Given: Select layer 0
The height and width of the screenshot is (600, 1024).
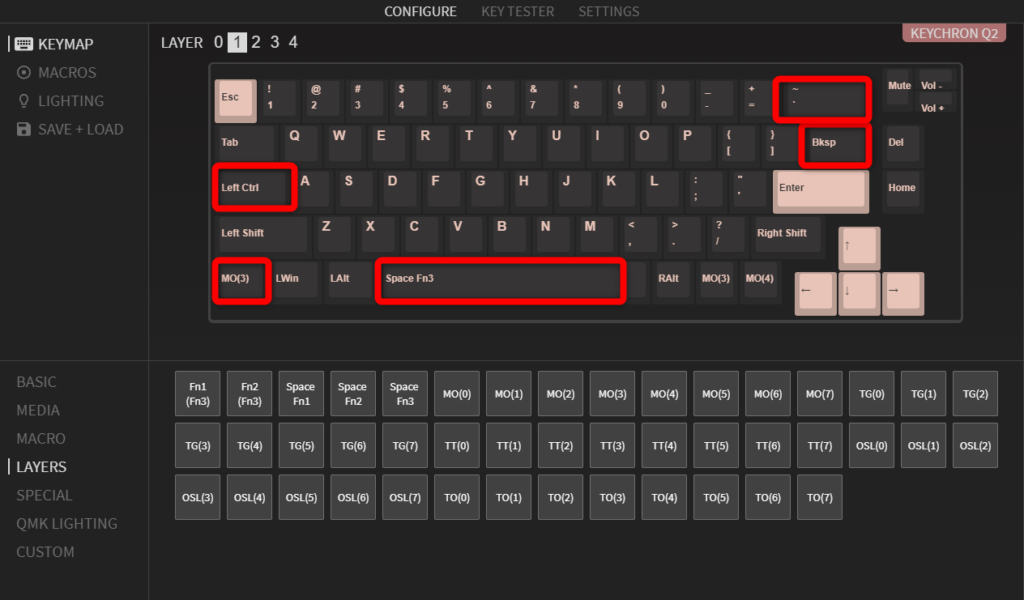Looking at the screenshot, I should coord(218,42).
